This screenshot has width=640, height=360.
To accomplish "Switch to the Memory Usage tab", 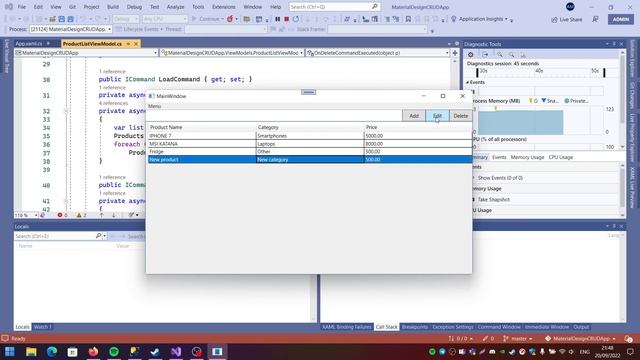I will (527, 157).
